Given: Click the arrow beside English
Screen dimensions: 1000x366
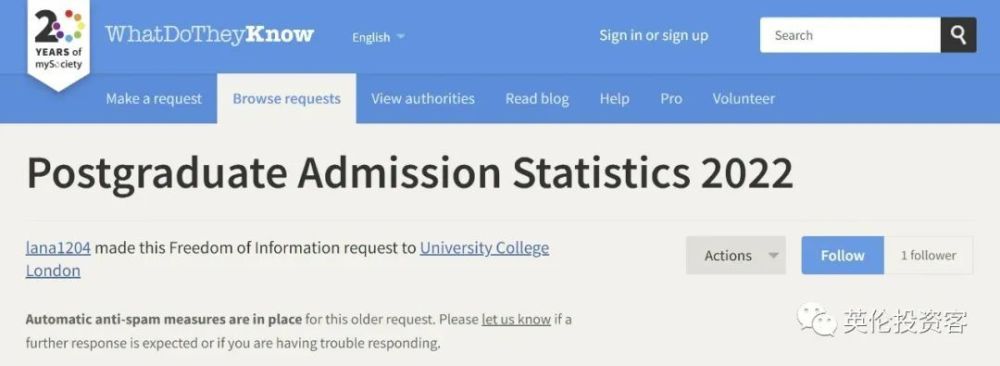Looking at the screenshot, I should (401, 36).
